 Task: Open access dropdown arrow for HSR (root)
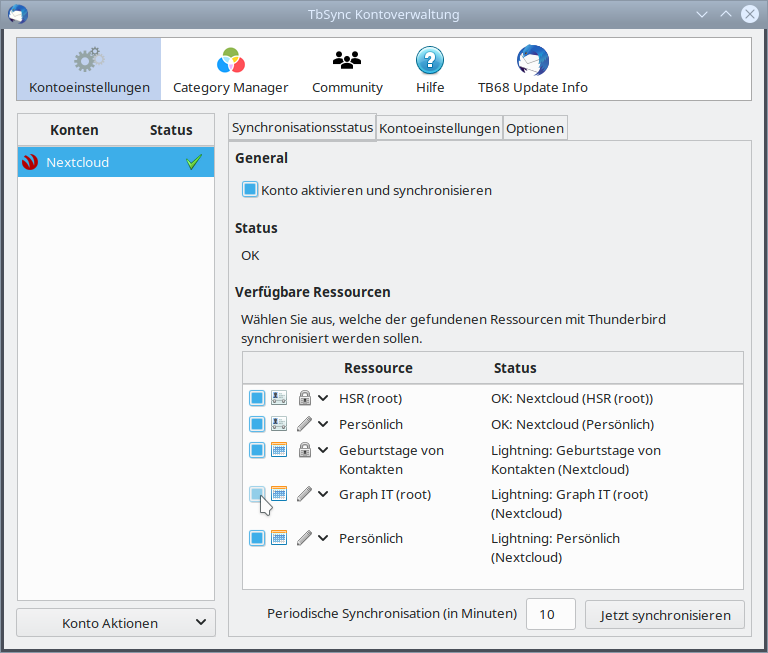point(323,398)
